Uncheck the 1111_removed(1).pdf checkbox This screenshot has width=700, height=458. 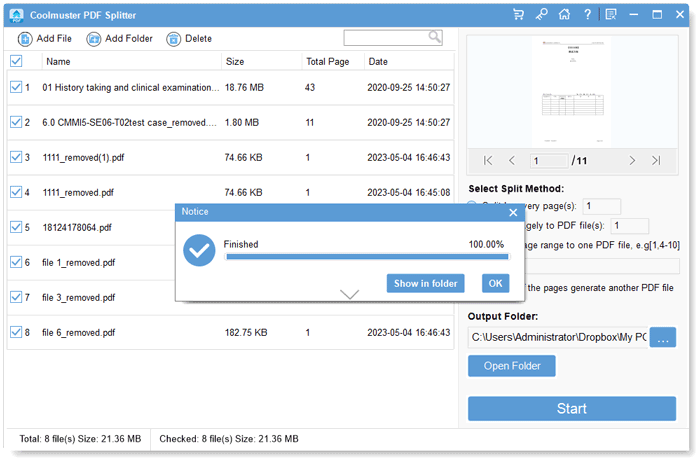pos(16,157)
